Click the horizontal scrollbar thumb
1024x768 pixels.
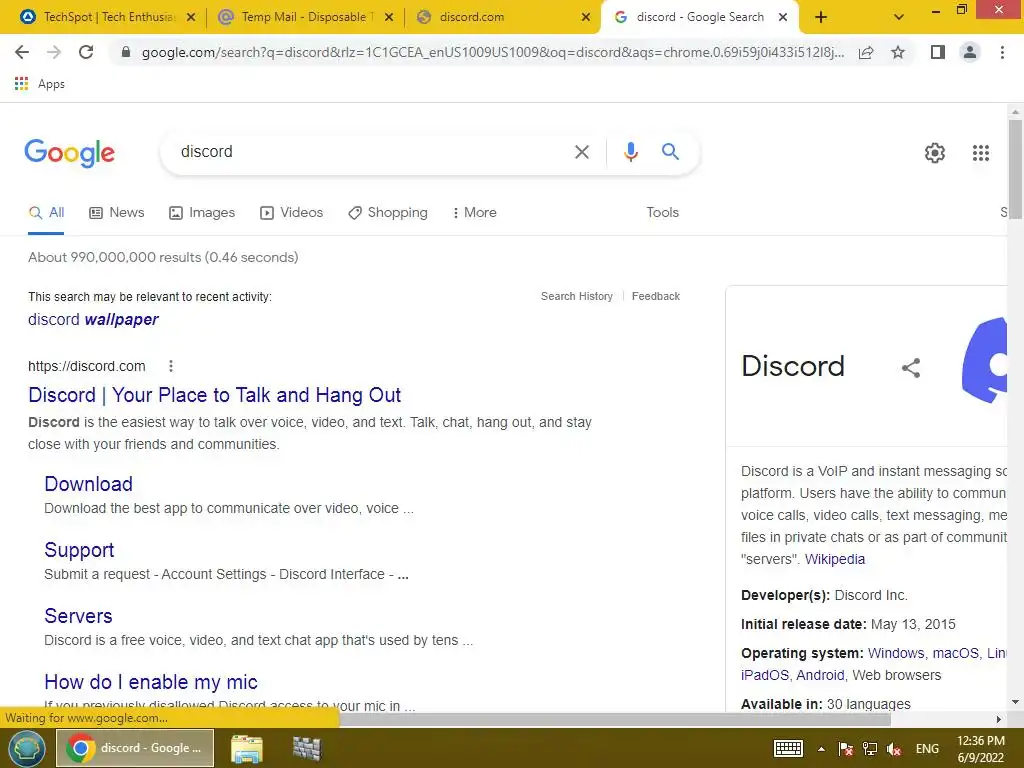[614, 719]
